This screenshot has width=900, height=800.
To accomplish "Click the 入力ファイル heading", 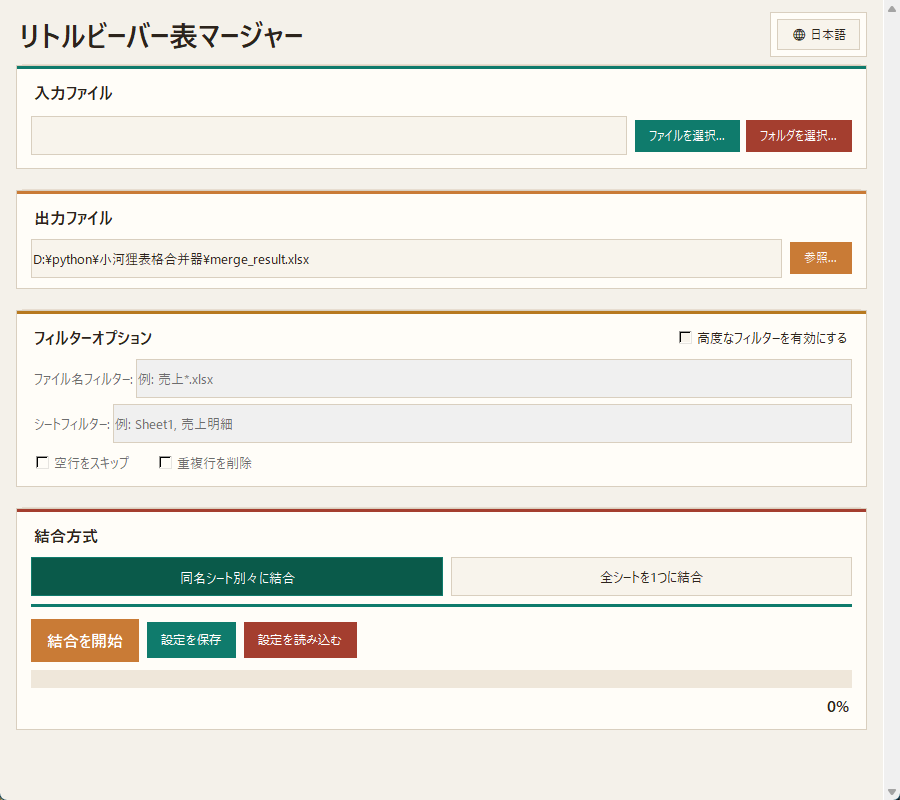I will [73, 93].
